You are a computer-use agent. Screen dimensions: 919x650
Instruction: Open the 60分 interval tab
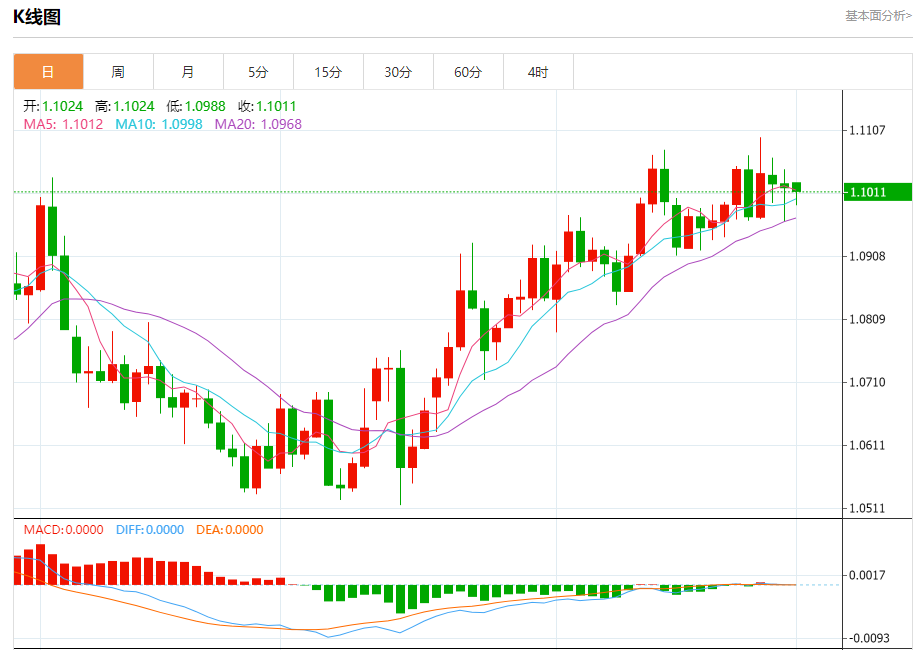coord(468,72)
